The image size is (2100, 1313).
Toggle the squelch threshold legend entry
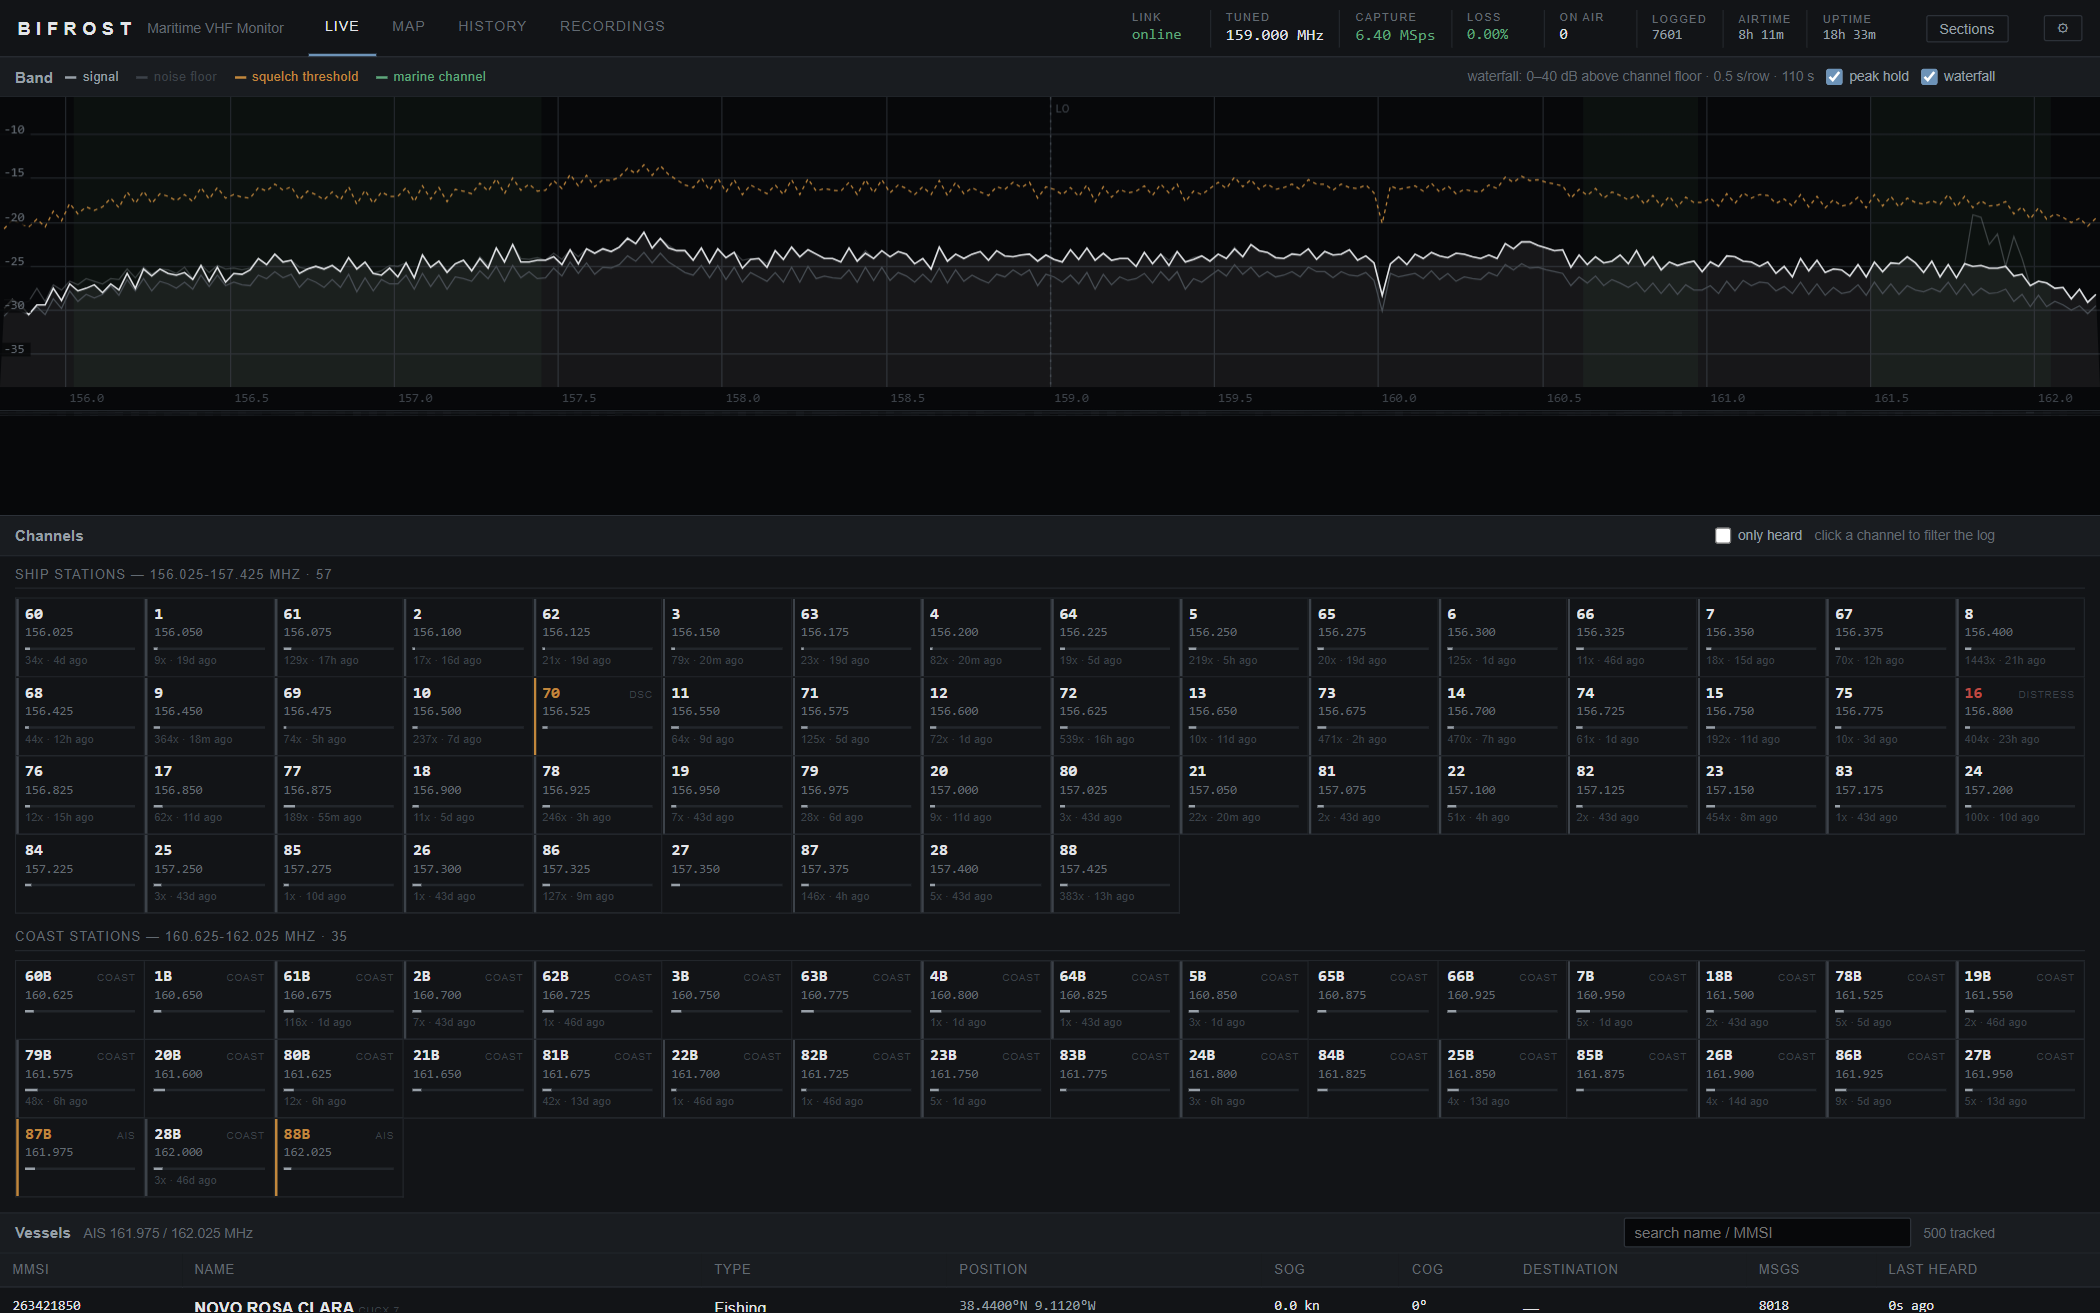coord(296,77)
